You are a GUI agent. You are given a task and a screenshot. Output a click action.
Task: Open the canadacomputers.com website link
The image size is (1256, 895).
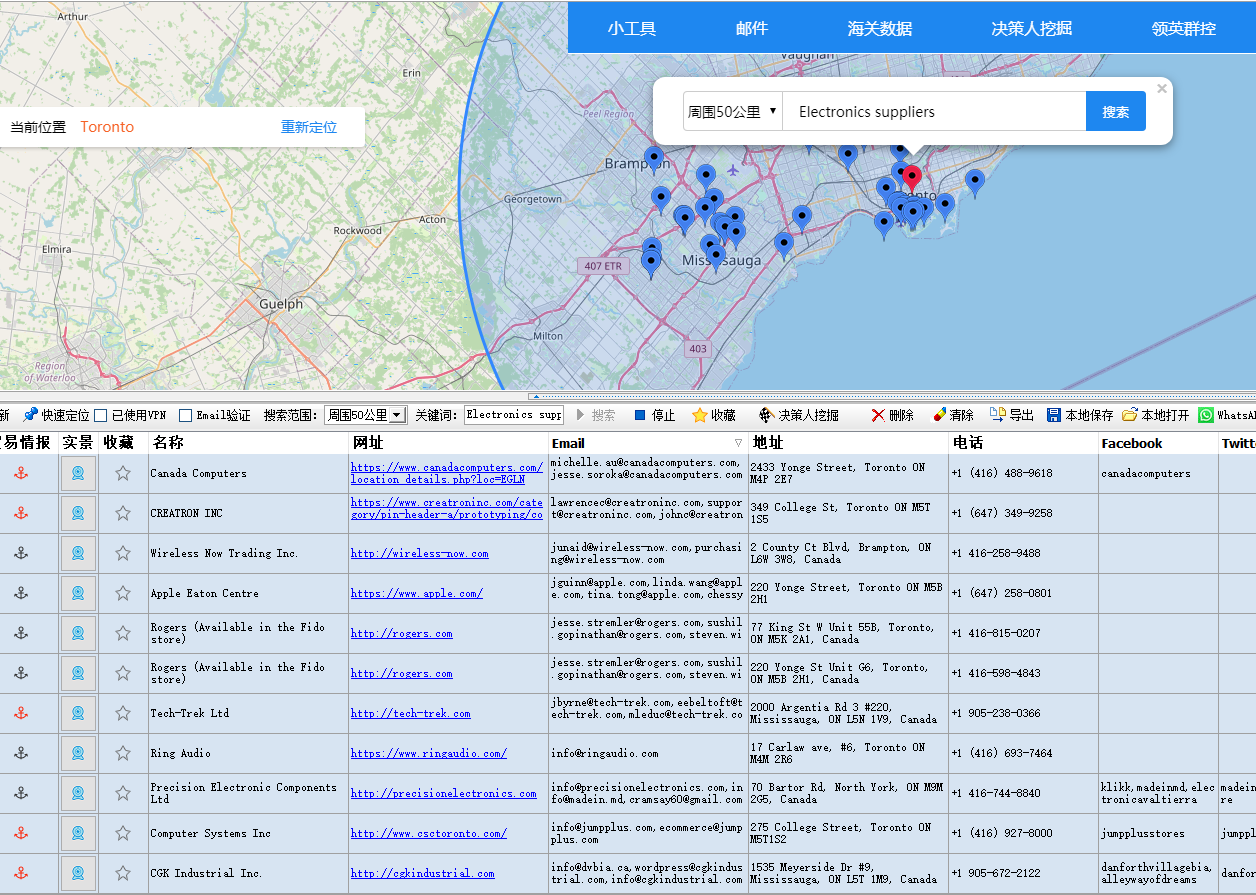[447, 473]
